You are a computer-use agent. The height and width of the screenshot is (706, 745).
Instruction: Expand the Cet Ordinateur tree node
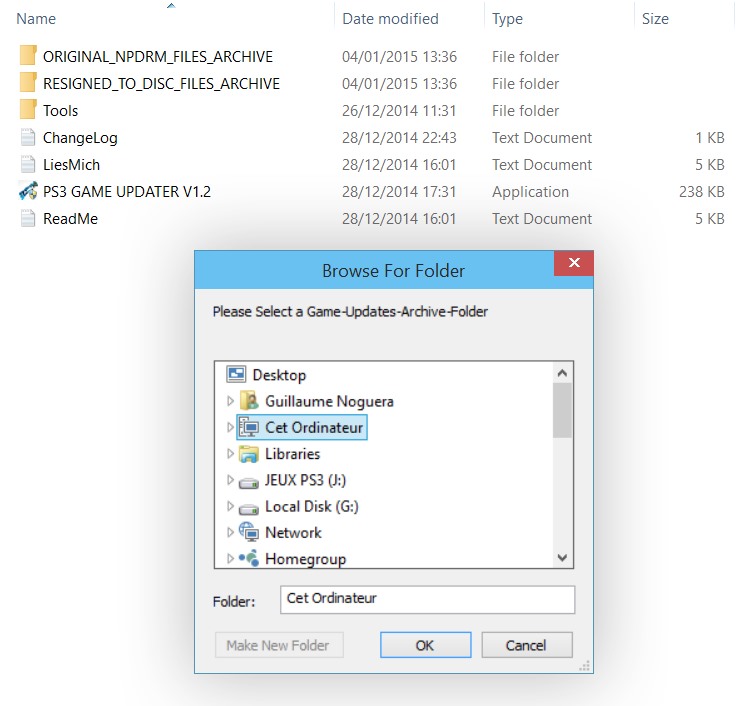[230, 428]
